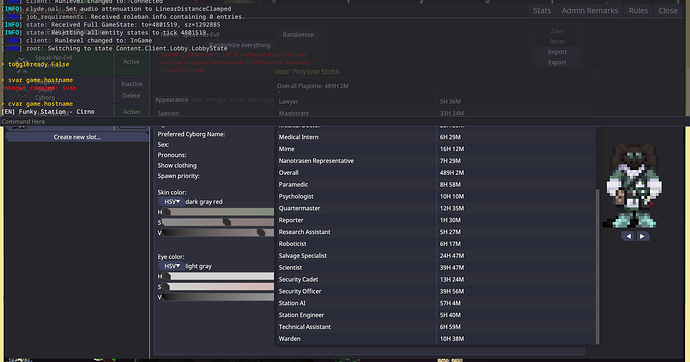
Task: Select the Medical Intern playtime row
Action: 436,137
